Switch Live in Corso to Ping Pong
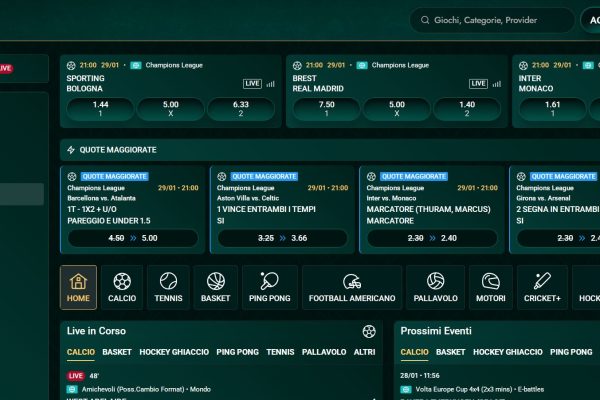 tap(238, 352)
